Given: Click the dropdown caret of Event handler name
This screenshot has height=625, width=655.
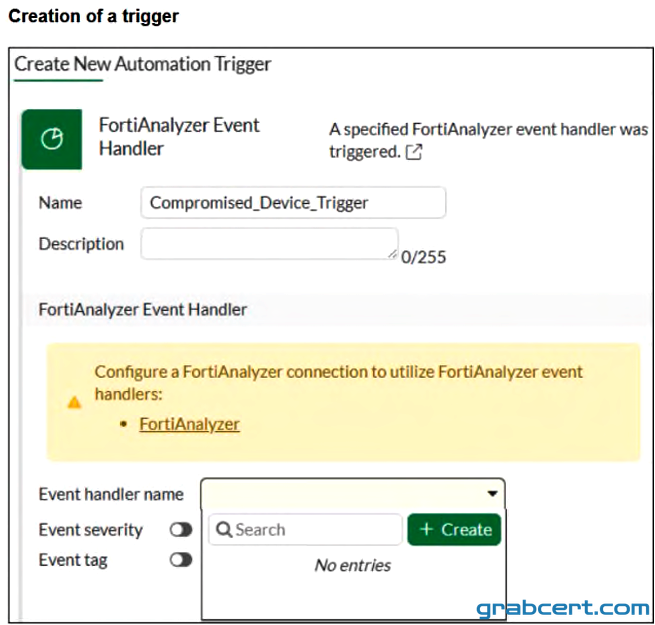Looking at the screenshot, I should 493,494.
